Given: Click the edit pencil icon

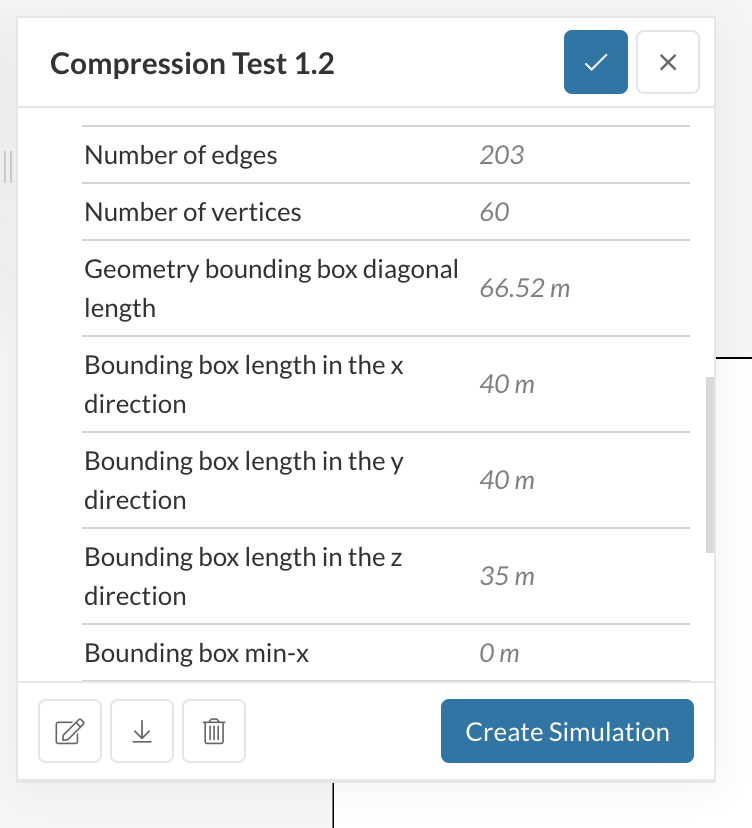Looking at the screenshot, I should [69, 732].
